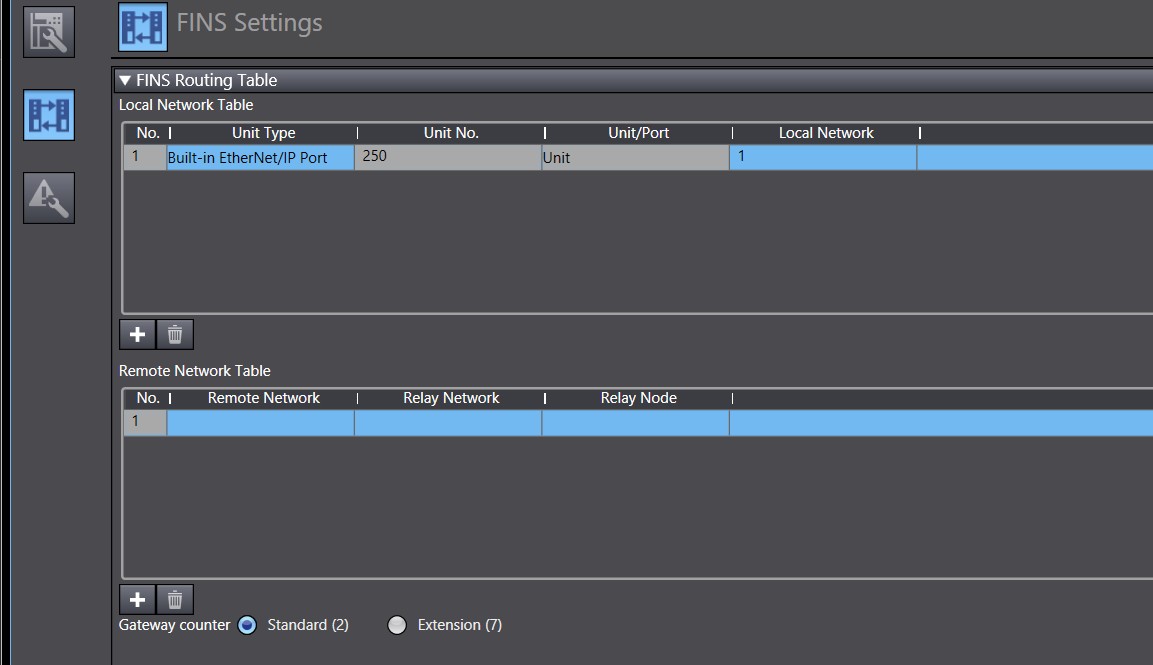
Task: Click the Unit/Port cell showing Unit
Action: (635, 157)
